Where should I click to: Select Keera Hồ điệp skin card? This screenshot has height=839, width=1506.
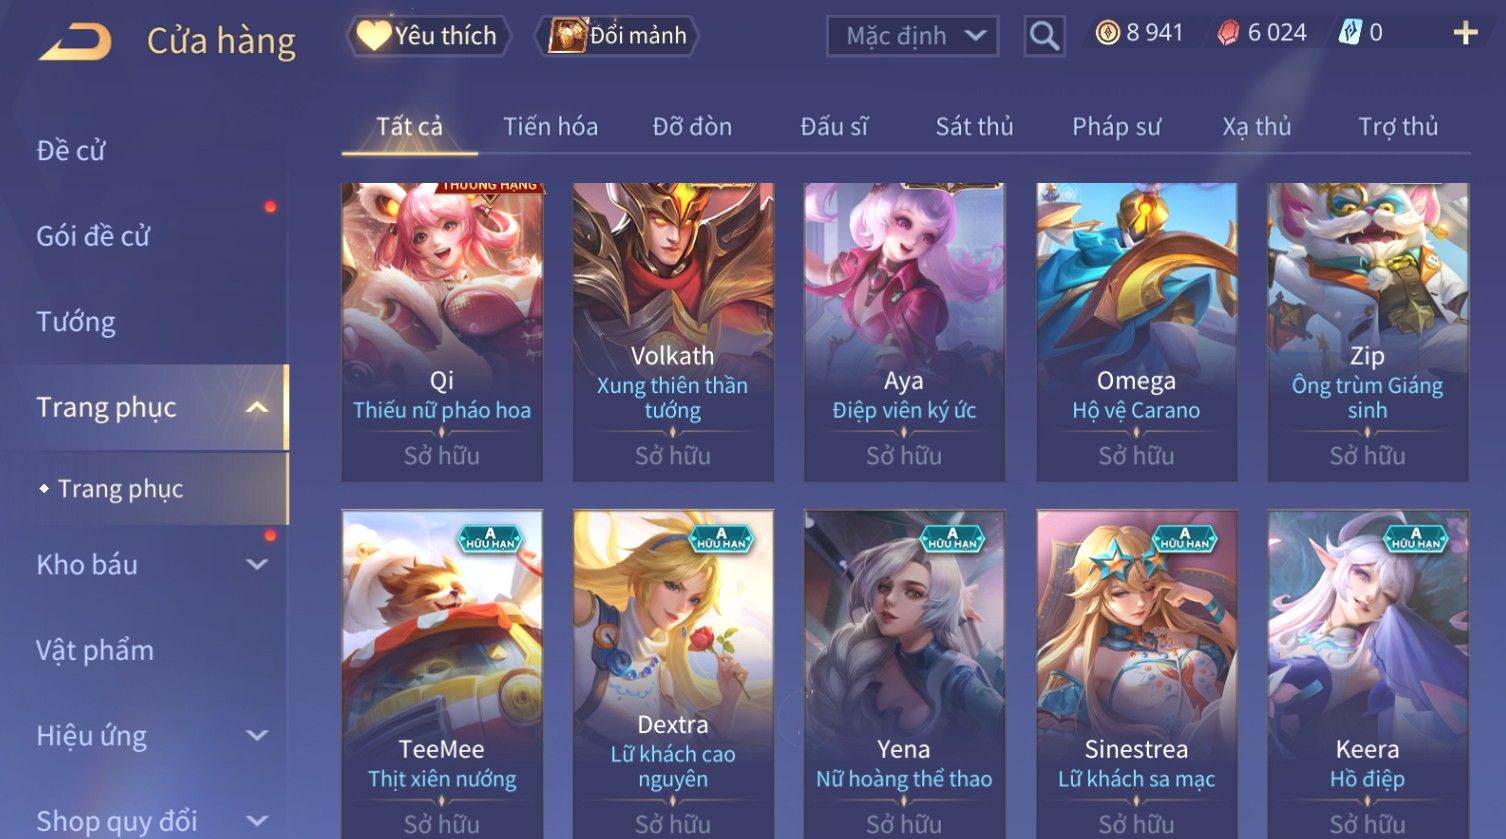tap(1367, 674)
